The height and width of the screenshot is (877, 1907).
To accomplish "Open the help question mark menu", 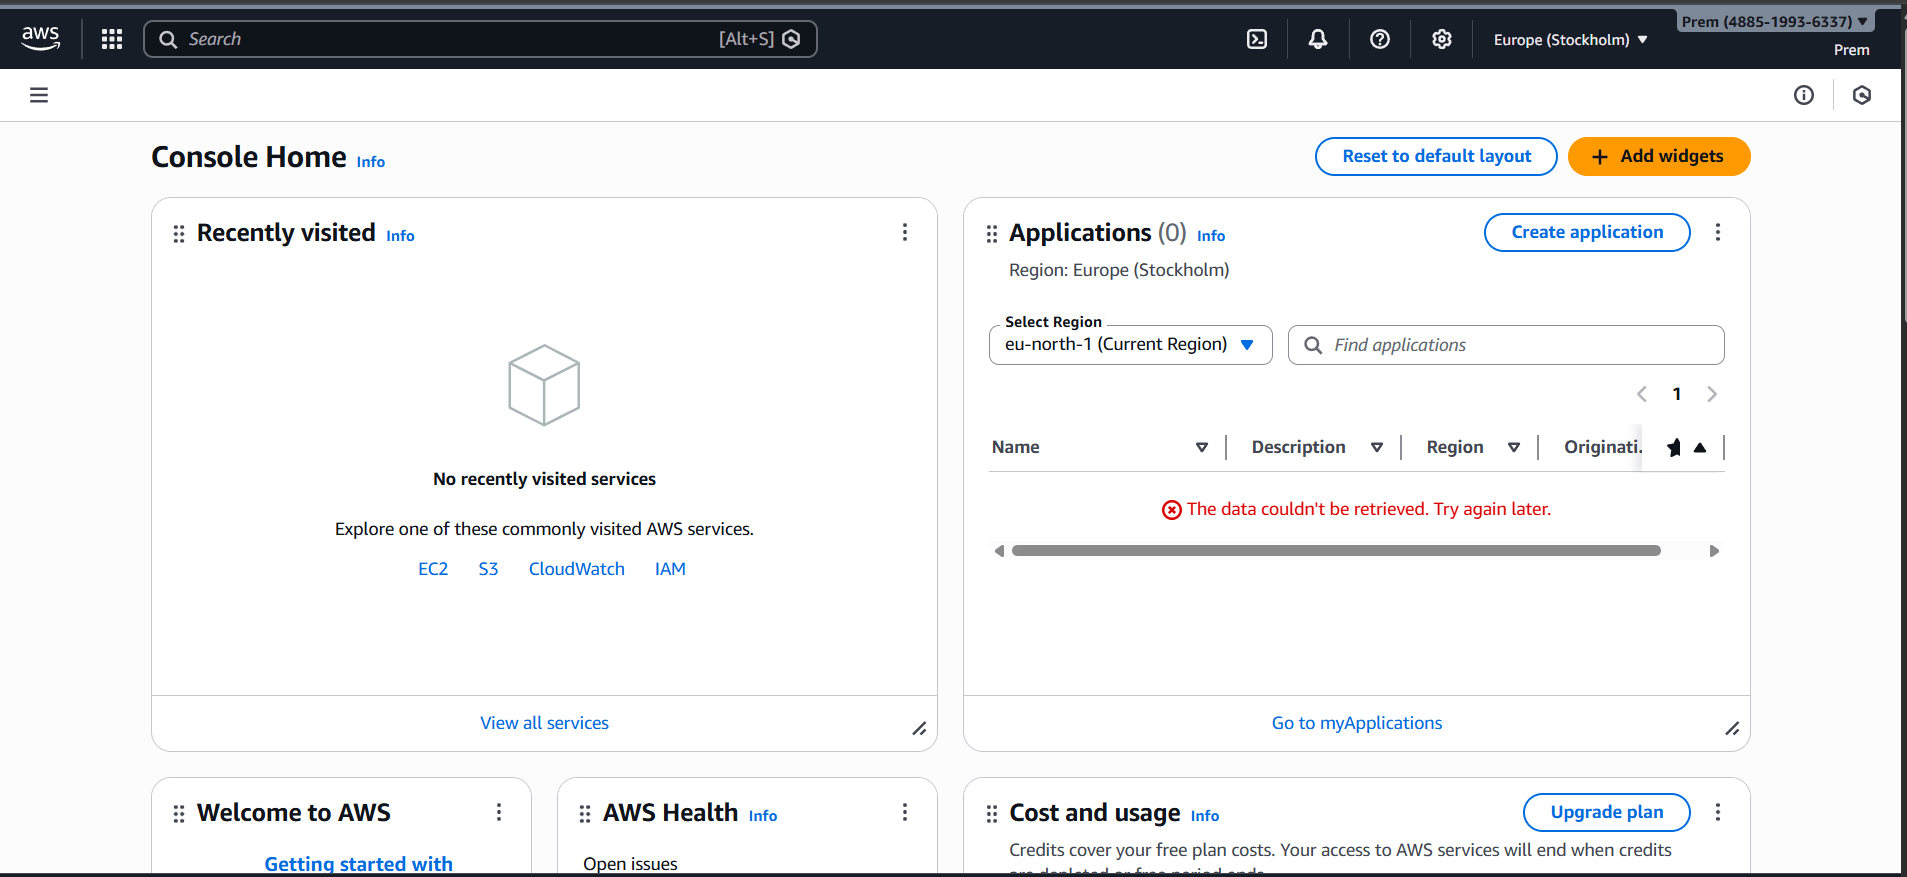I will pyautogui.click(x=1380, y=39).
